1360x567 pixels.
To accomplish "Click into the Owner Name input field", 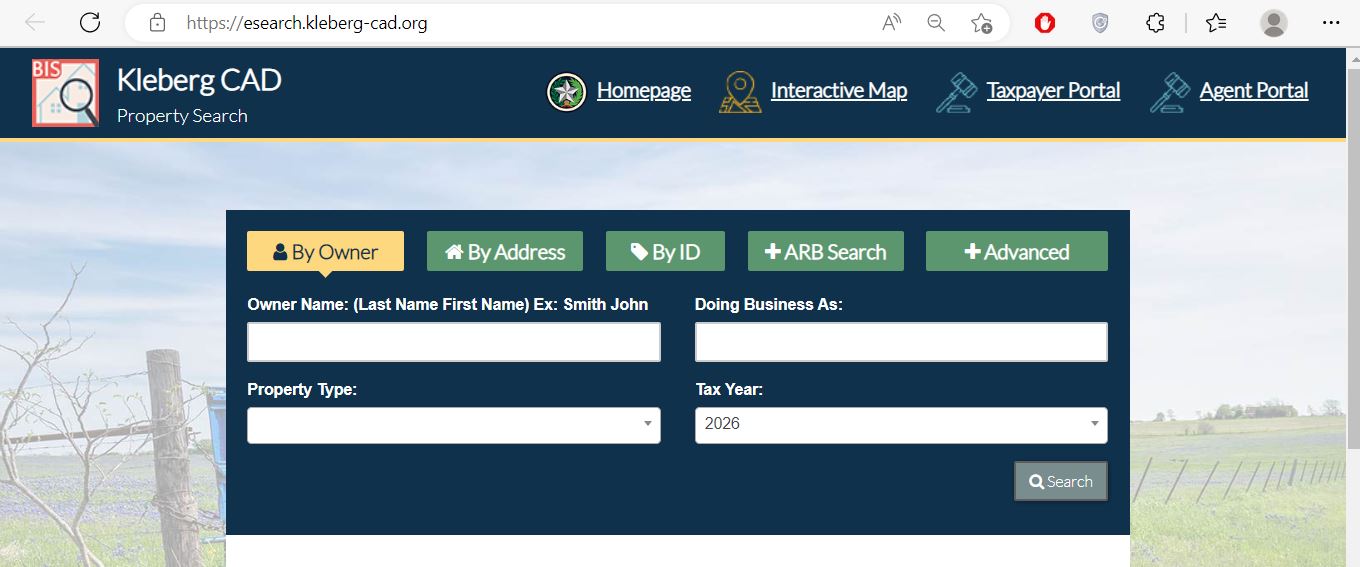I will tap(453, 342).
